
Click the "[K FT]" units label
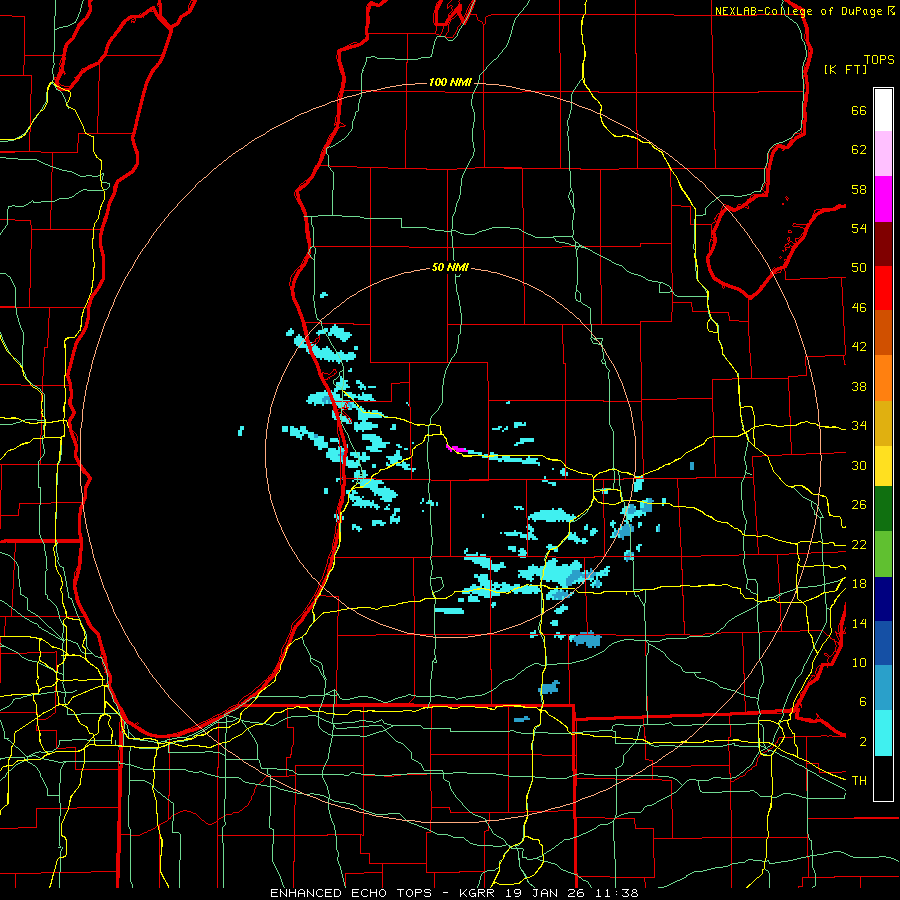[x=845, y=69]
